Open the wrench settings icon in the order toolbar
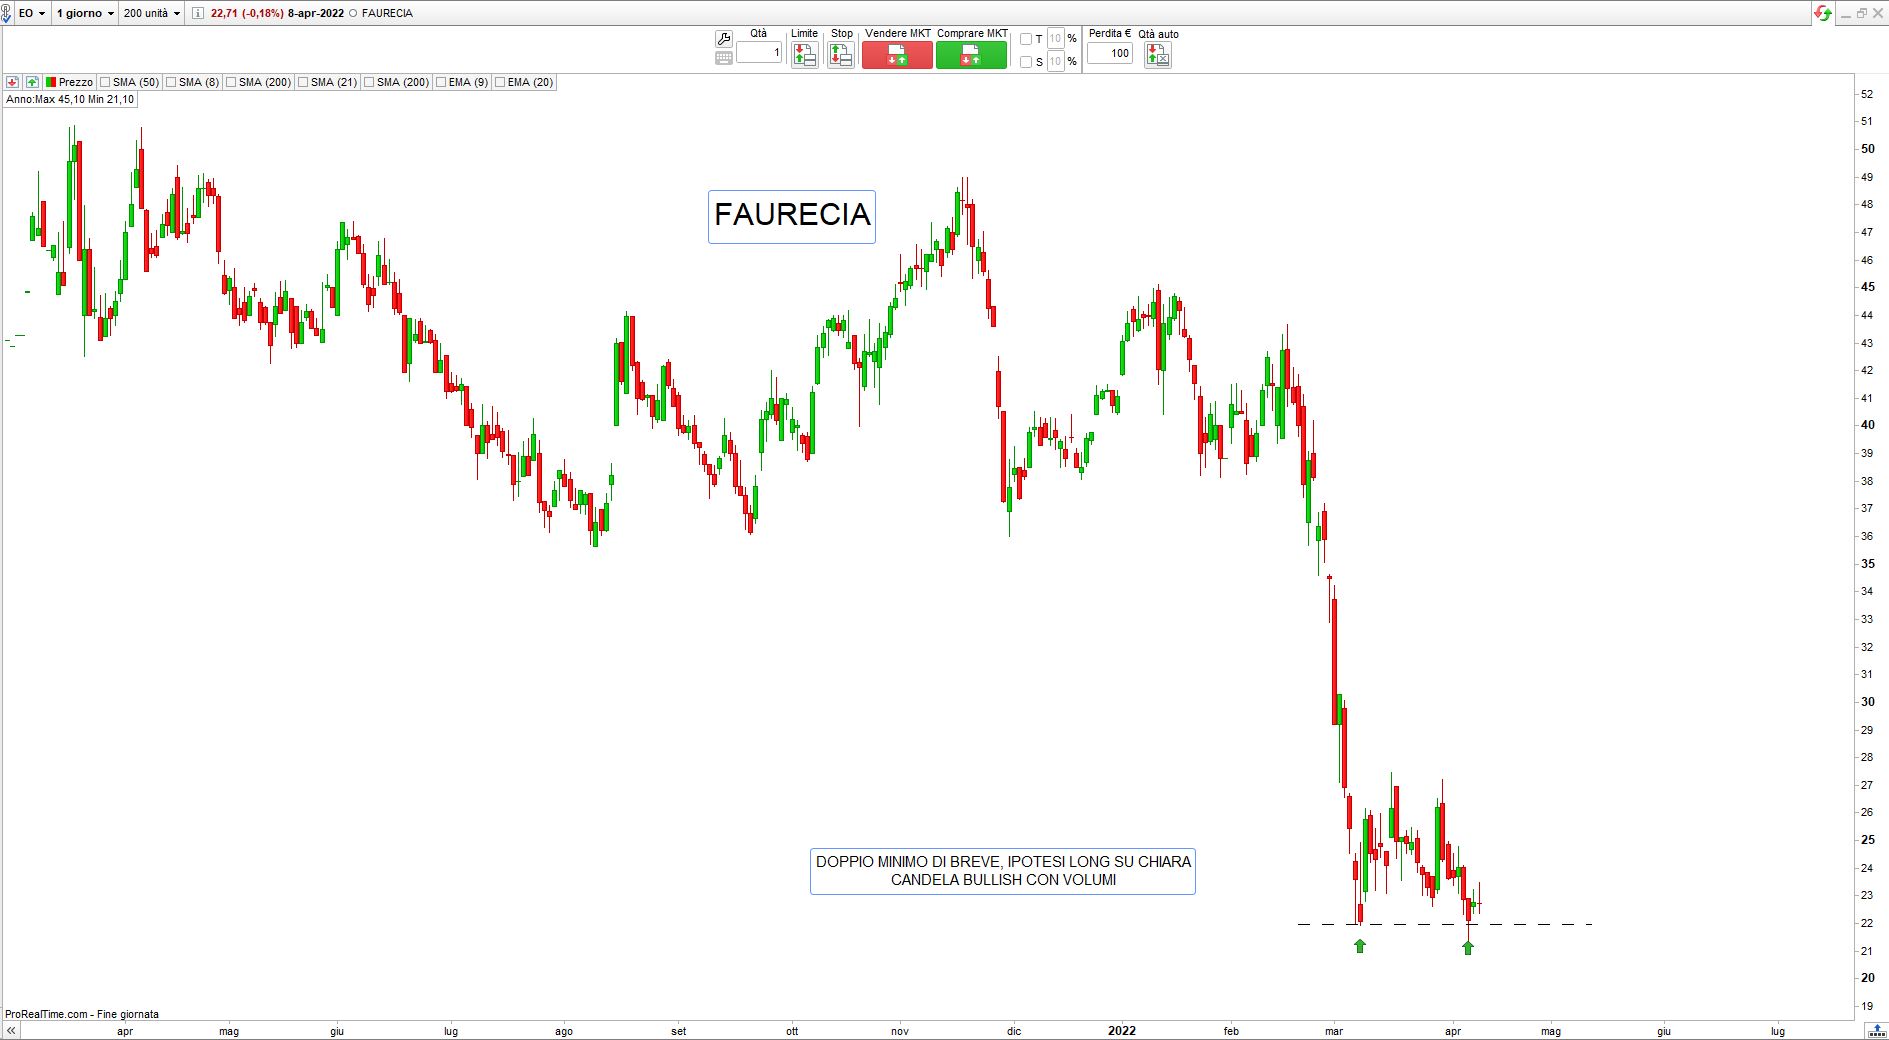Viewport: 1889px width, 1040px height. click(724, 38)
